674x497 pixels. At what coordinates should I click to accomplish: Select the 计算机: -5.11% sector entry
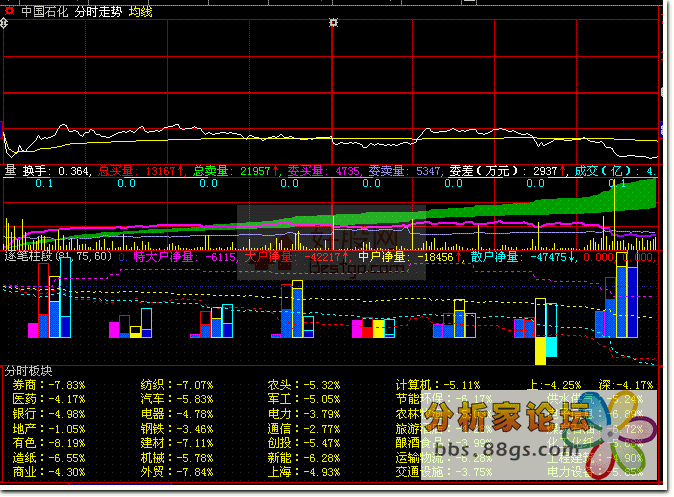pos(438,385)
